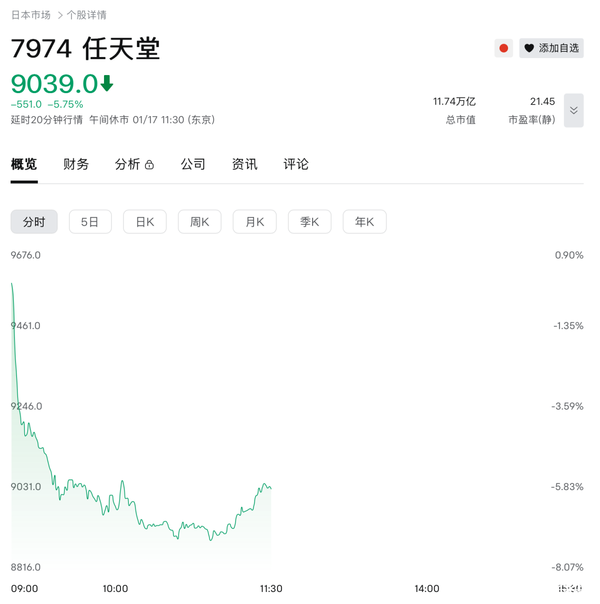The image size is (600, 604).
Task: Choose 周K chart interval
Action: coord(200,222)
